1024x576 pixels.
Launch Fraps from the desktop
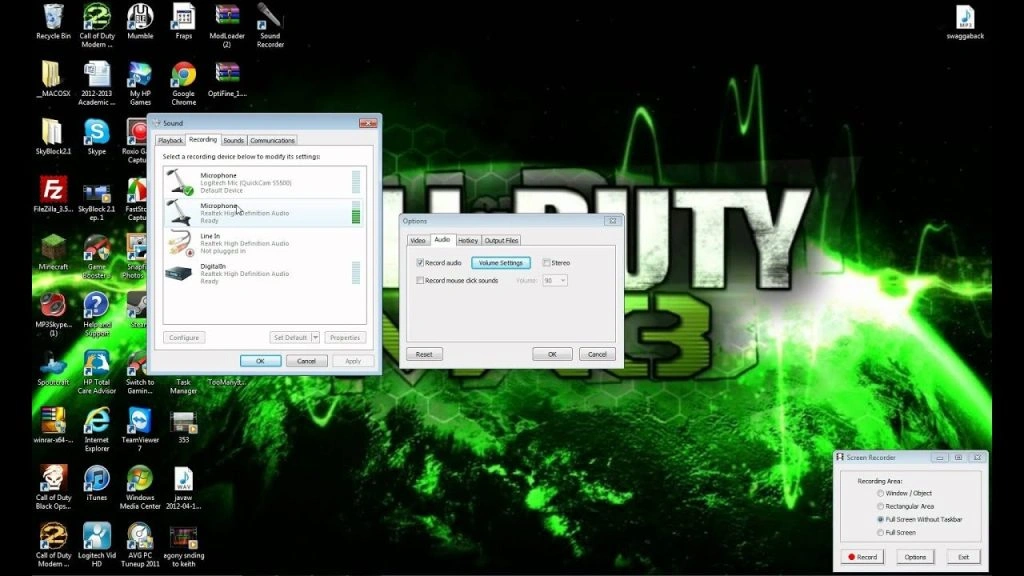(x=184, y=23)
